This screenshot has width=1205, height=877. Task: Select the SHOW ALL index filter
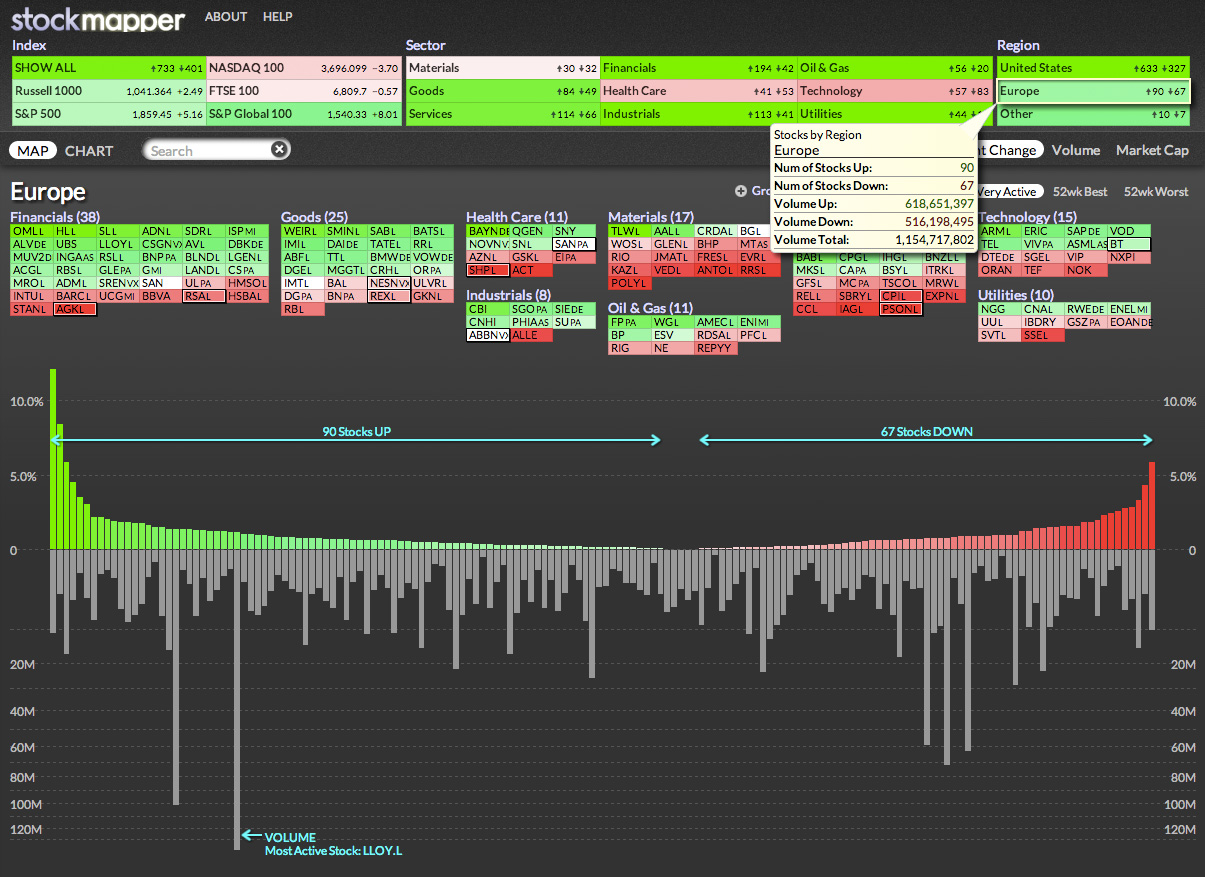tap(108, 68)
